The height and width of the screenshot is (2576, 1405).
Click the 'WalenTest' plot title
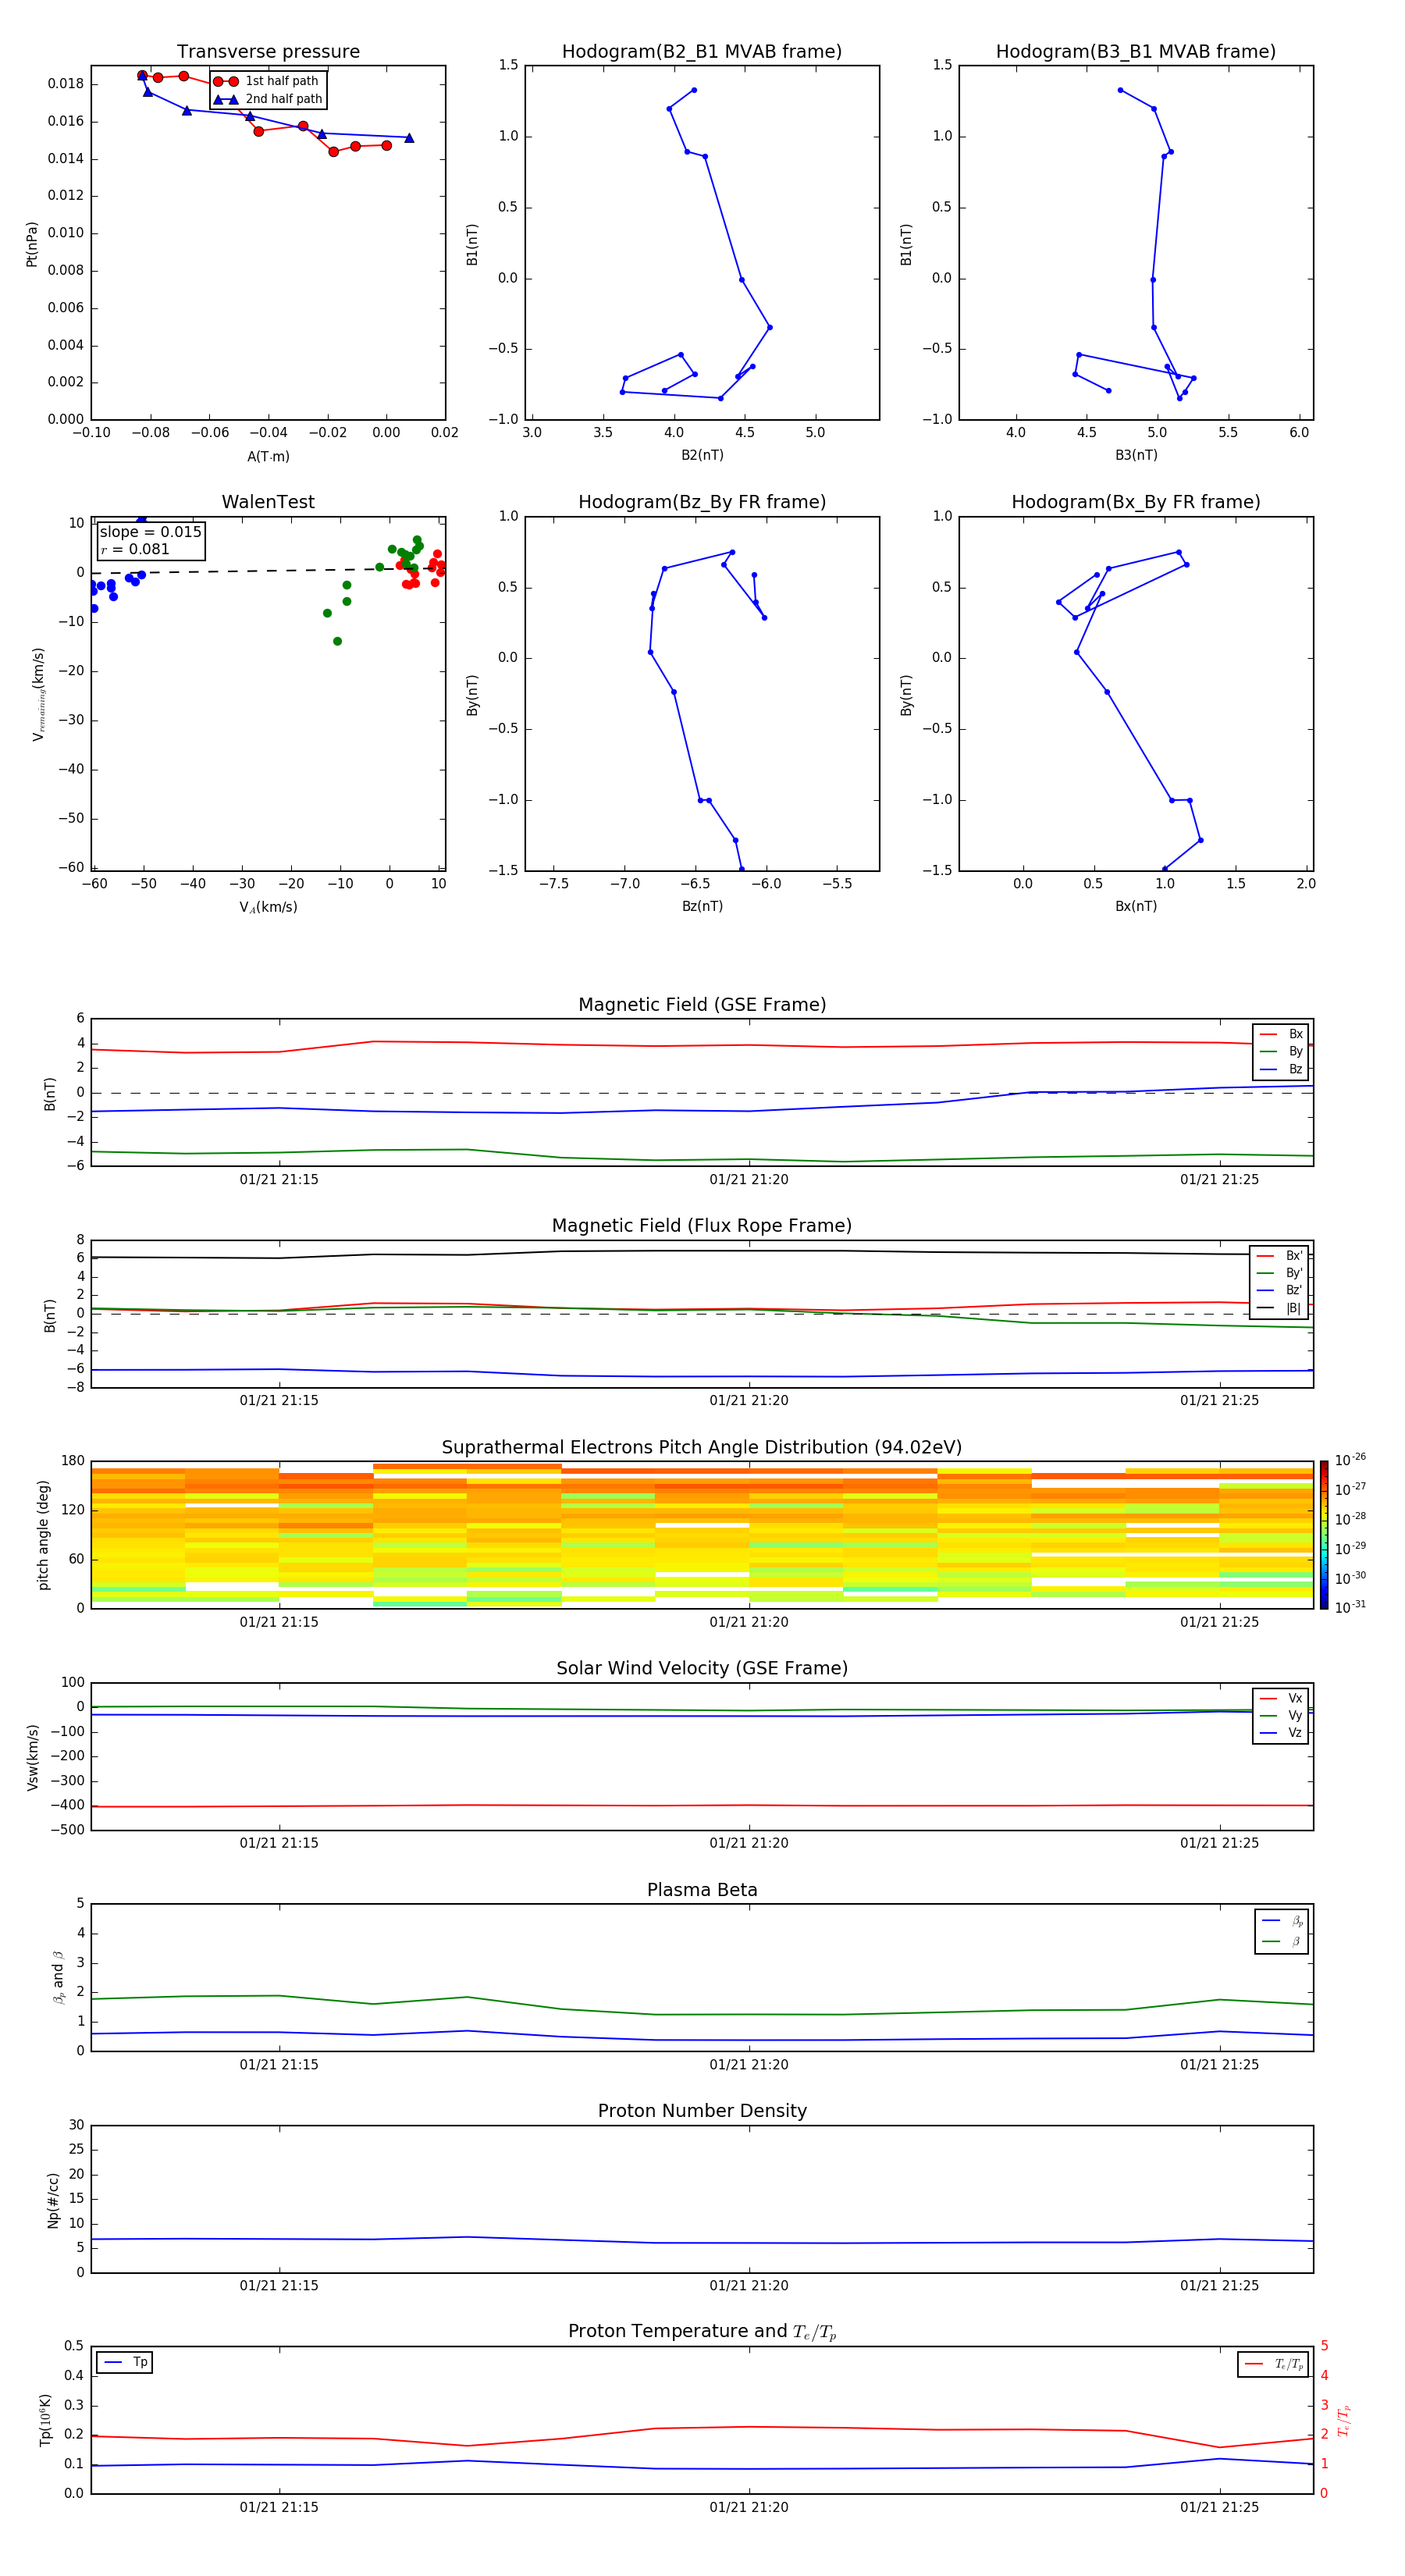tap(268, 502)
